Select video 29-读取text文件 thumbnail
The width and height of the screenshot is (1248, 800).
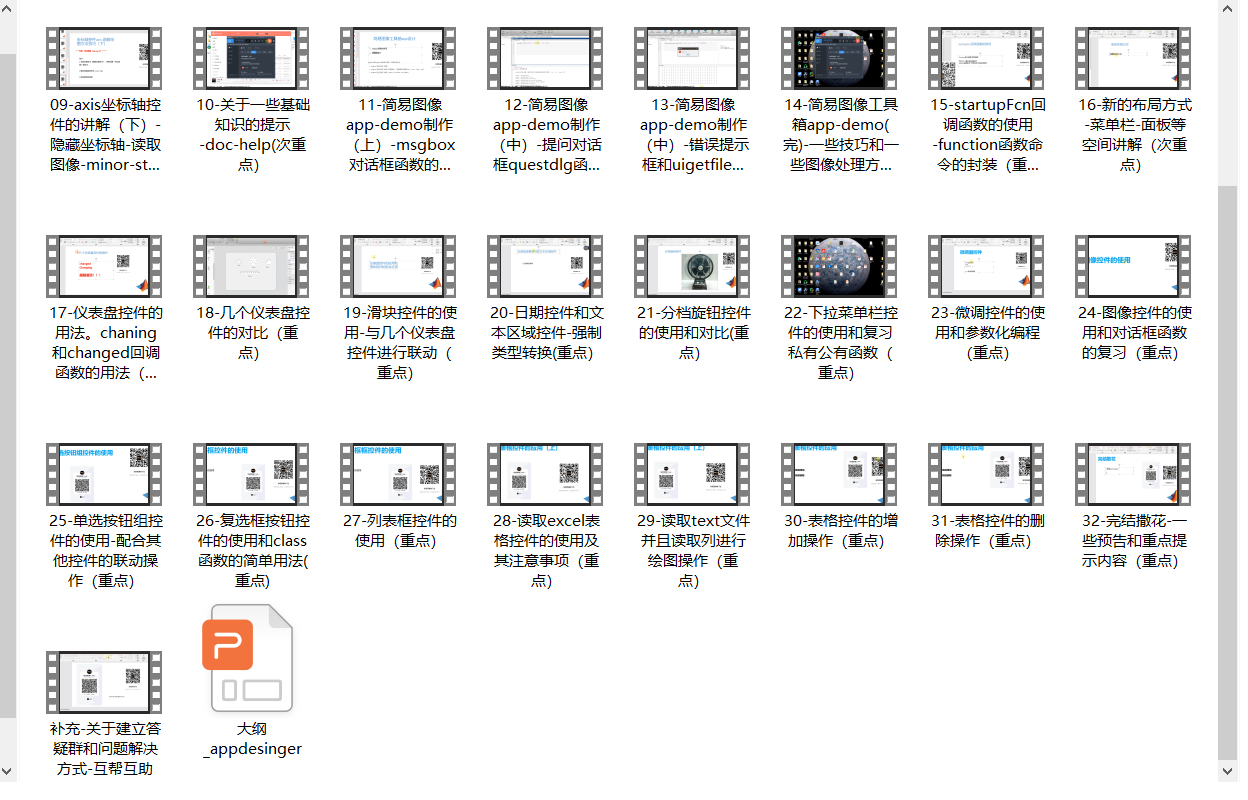692,474
